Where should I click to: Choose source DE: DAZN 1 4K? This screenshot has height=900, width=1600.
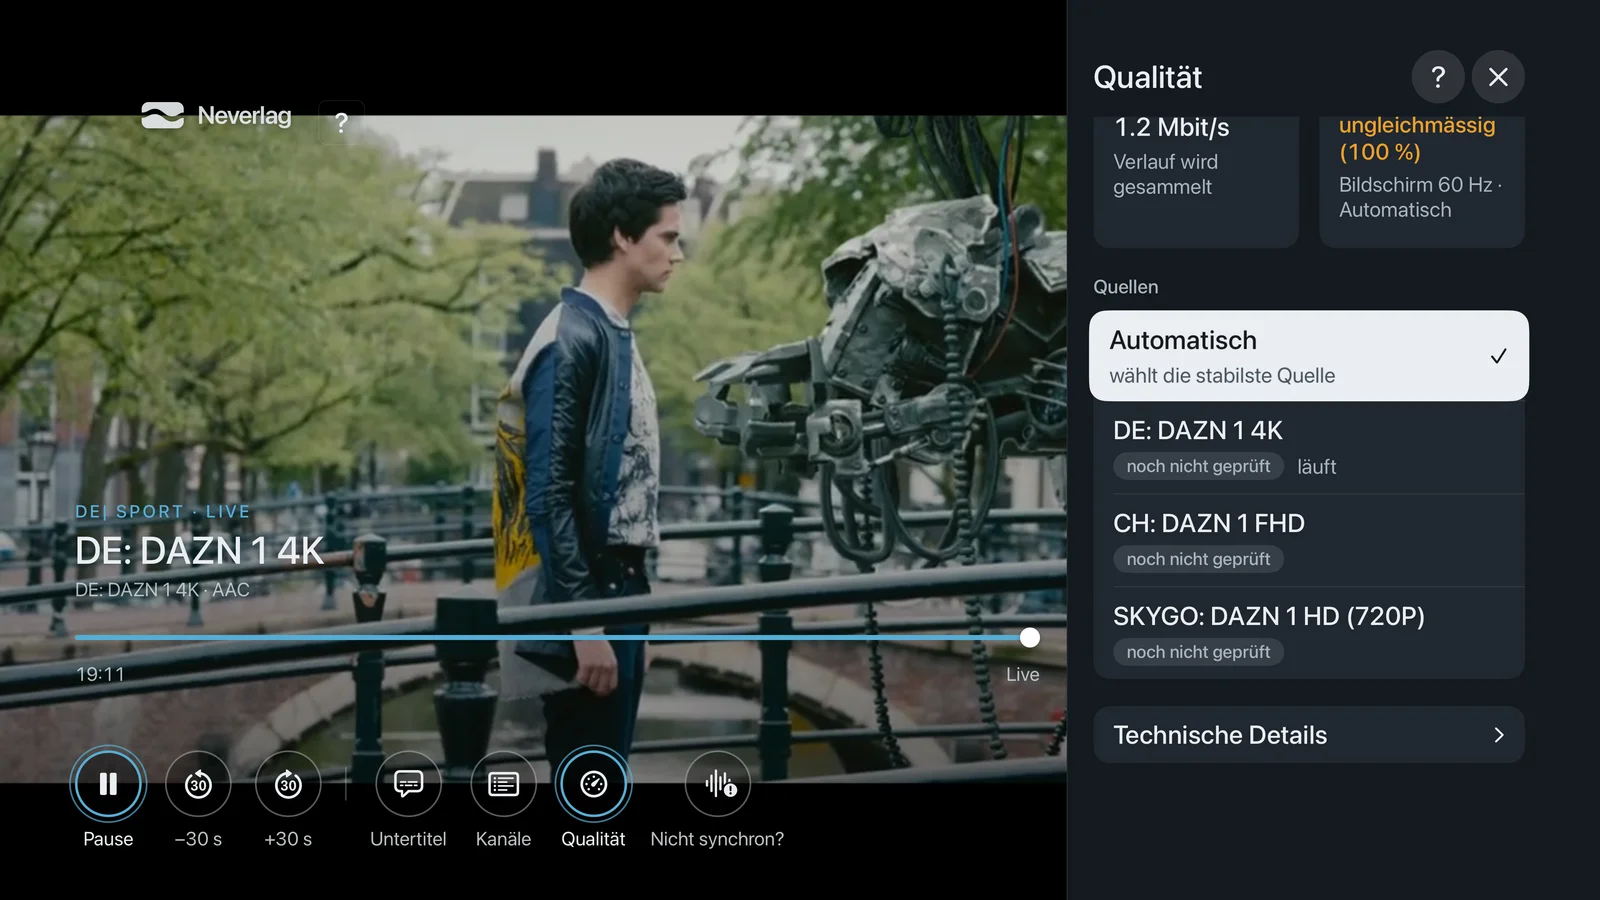tap(1309, 447)
